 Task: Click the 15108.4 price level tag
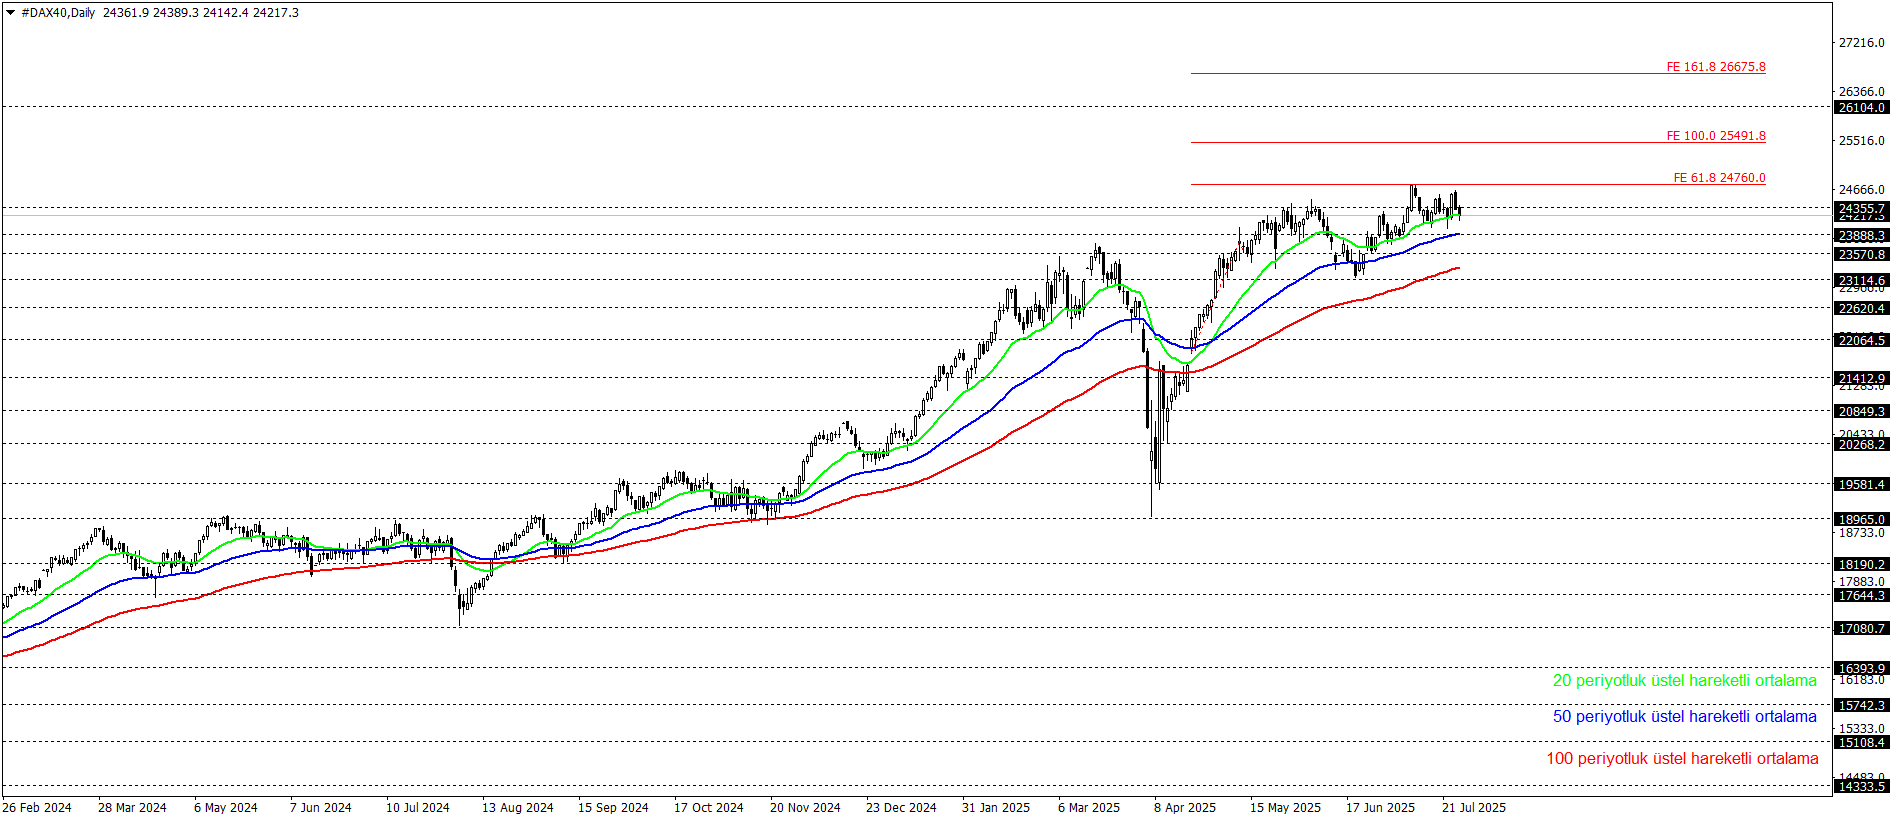1861,743
